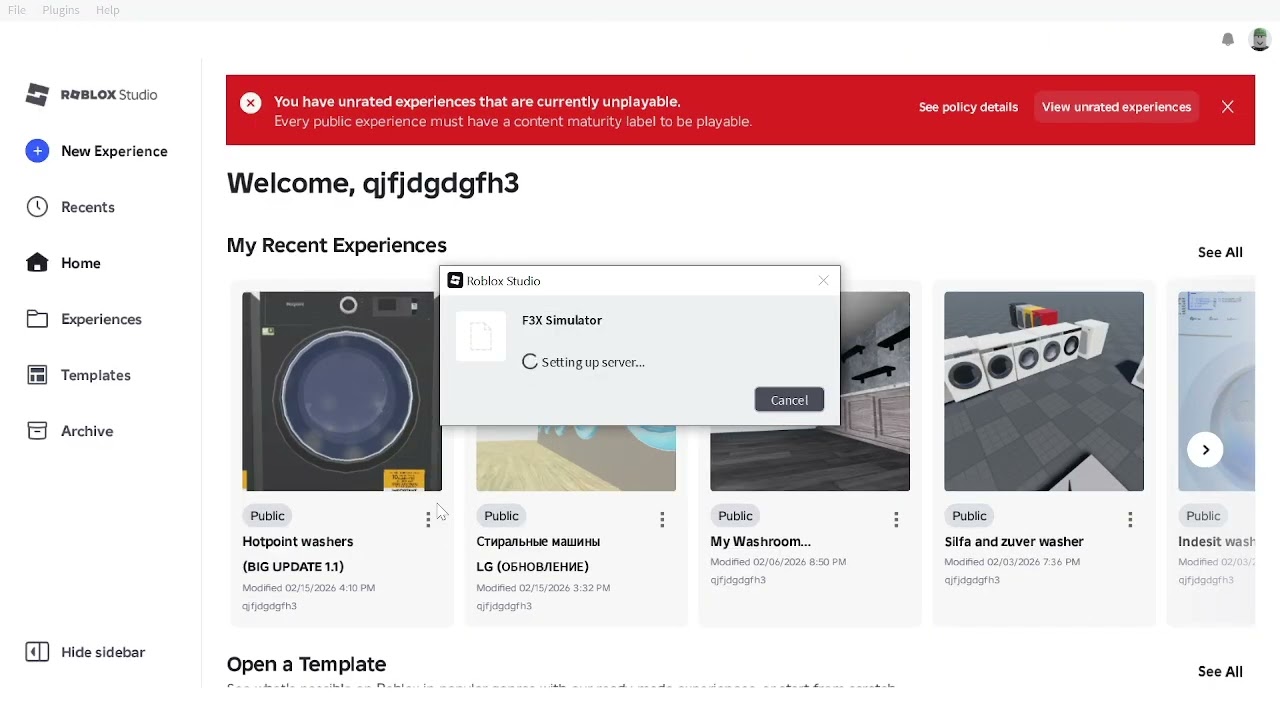Click the Home house icon

tap(37, 263)
